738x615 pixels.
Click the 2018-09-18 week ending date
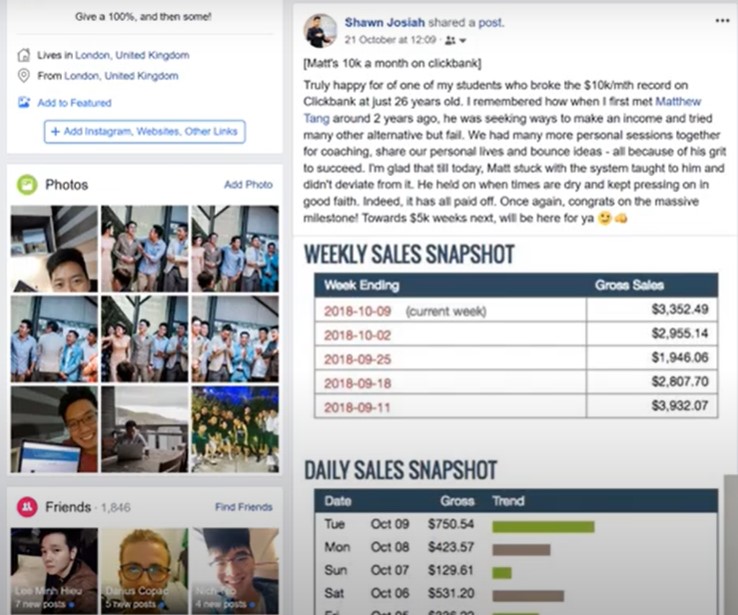[x=357, y=383]
